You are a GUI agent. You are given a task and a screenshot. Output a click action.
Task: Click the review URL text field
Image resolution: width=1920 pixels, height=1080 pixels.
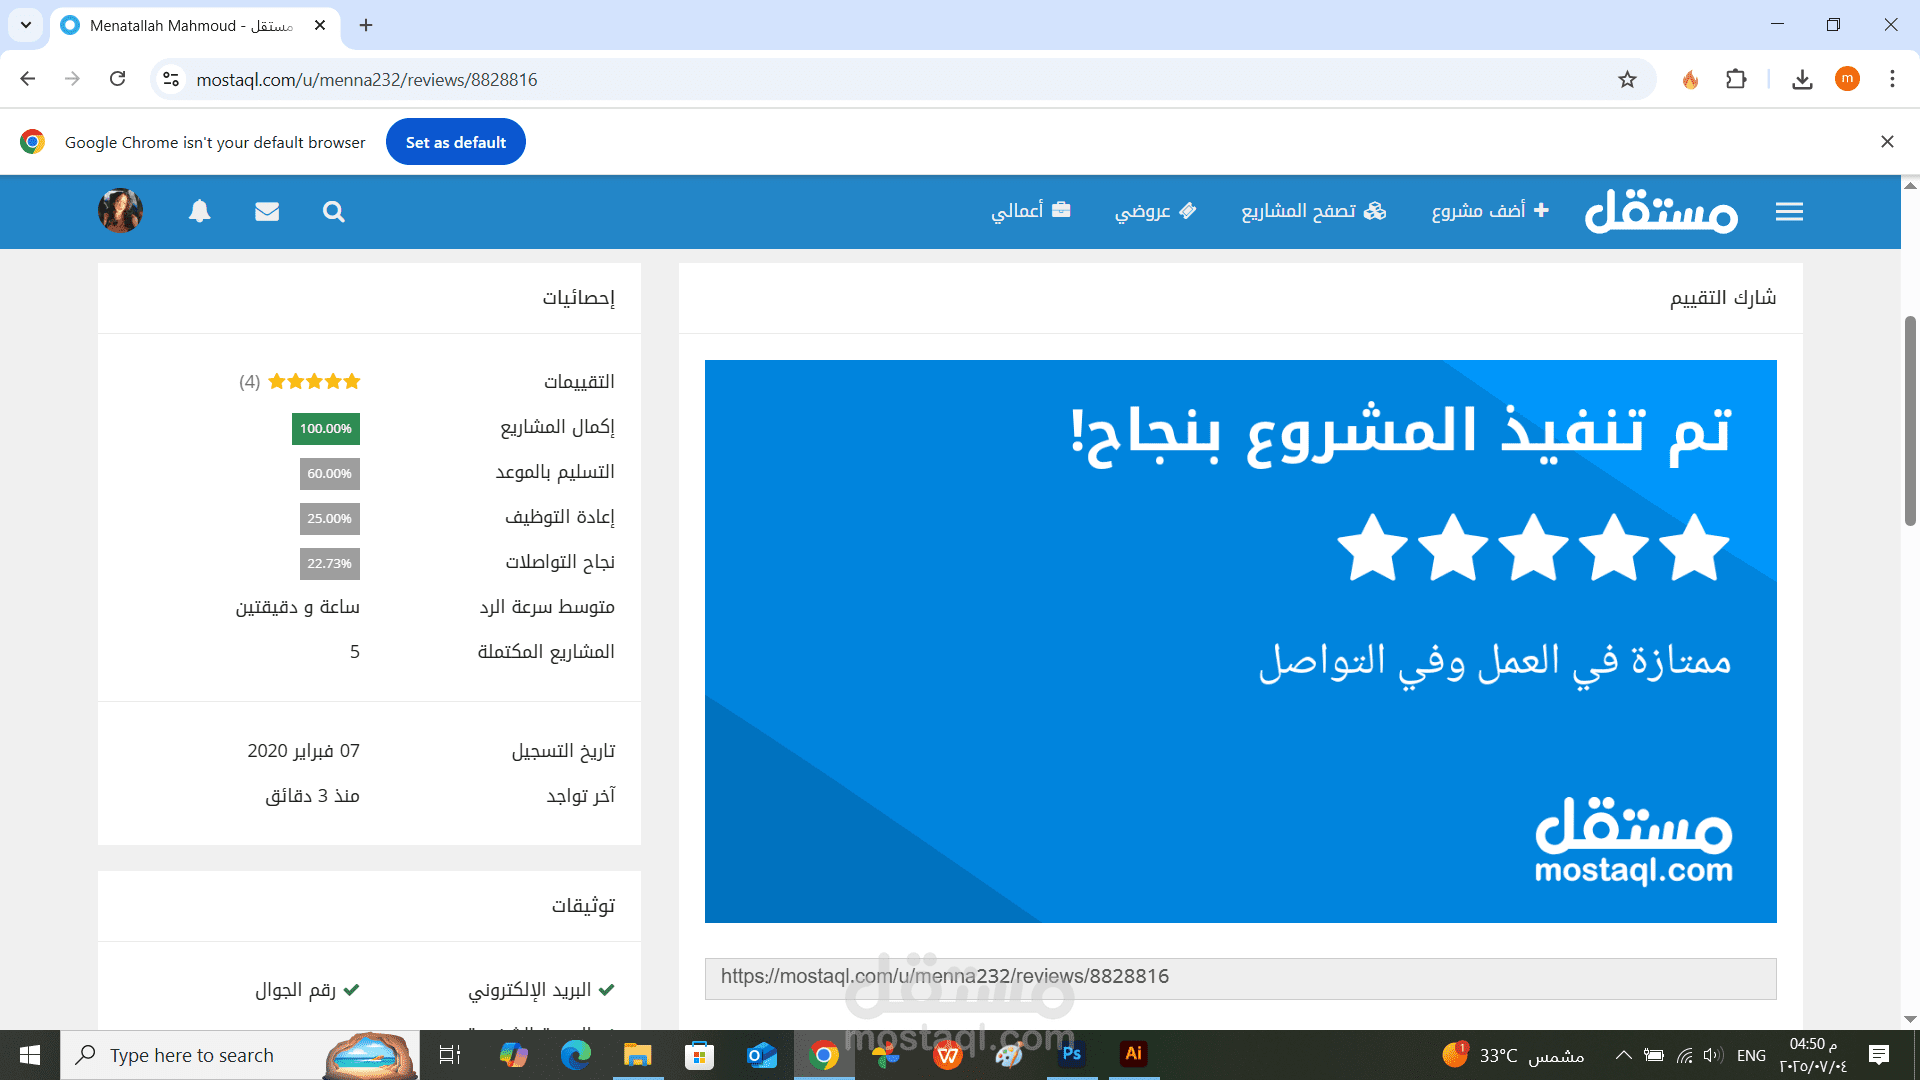1240,977
